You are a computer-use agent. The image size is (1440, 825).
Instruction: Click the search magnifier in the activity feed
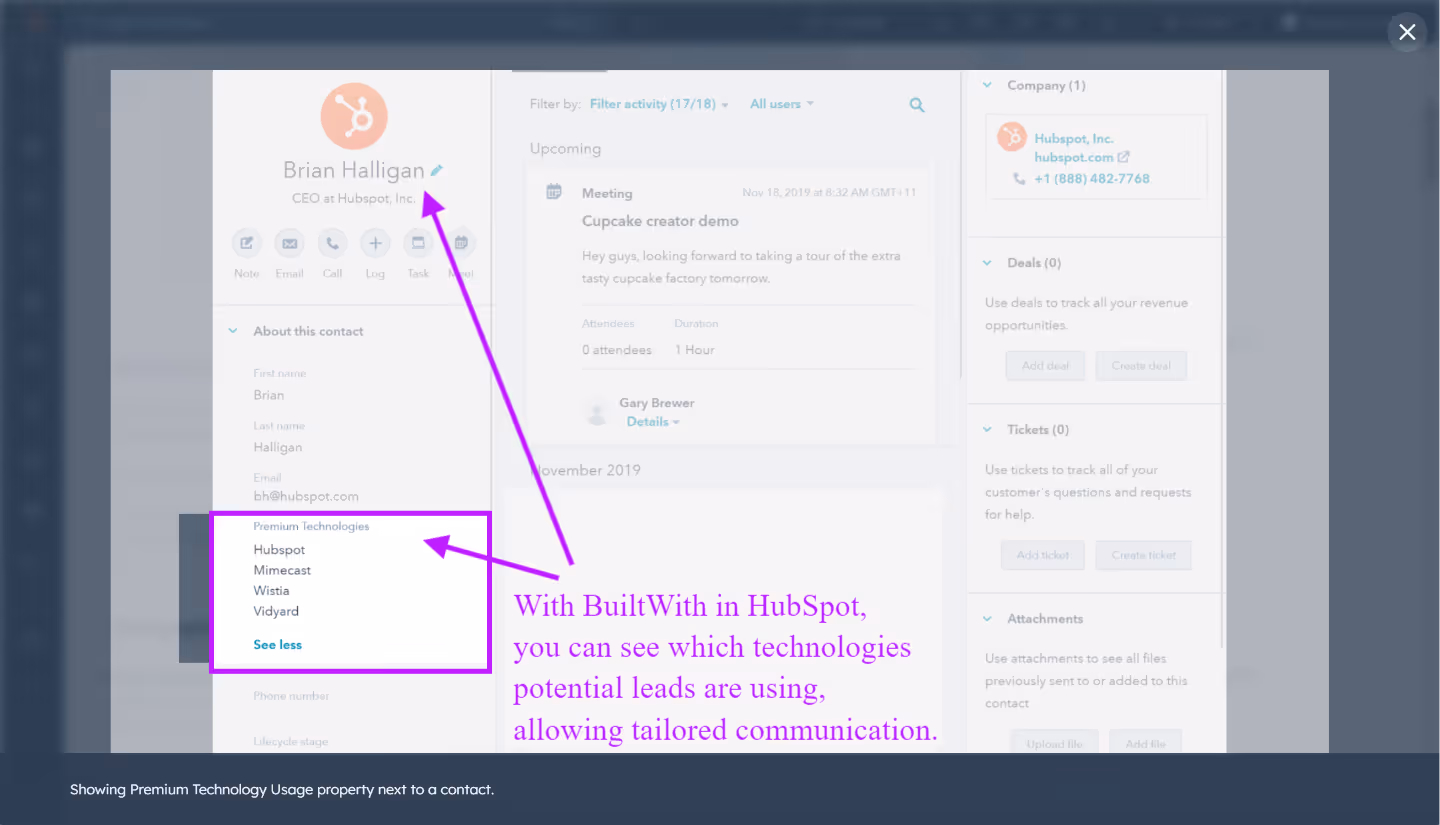pos(916,104)
